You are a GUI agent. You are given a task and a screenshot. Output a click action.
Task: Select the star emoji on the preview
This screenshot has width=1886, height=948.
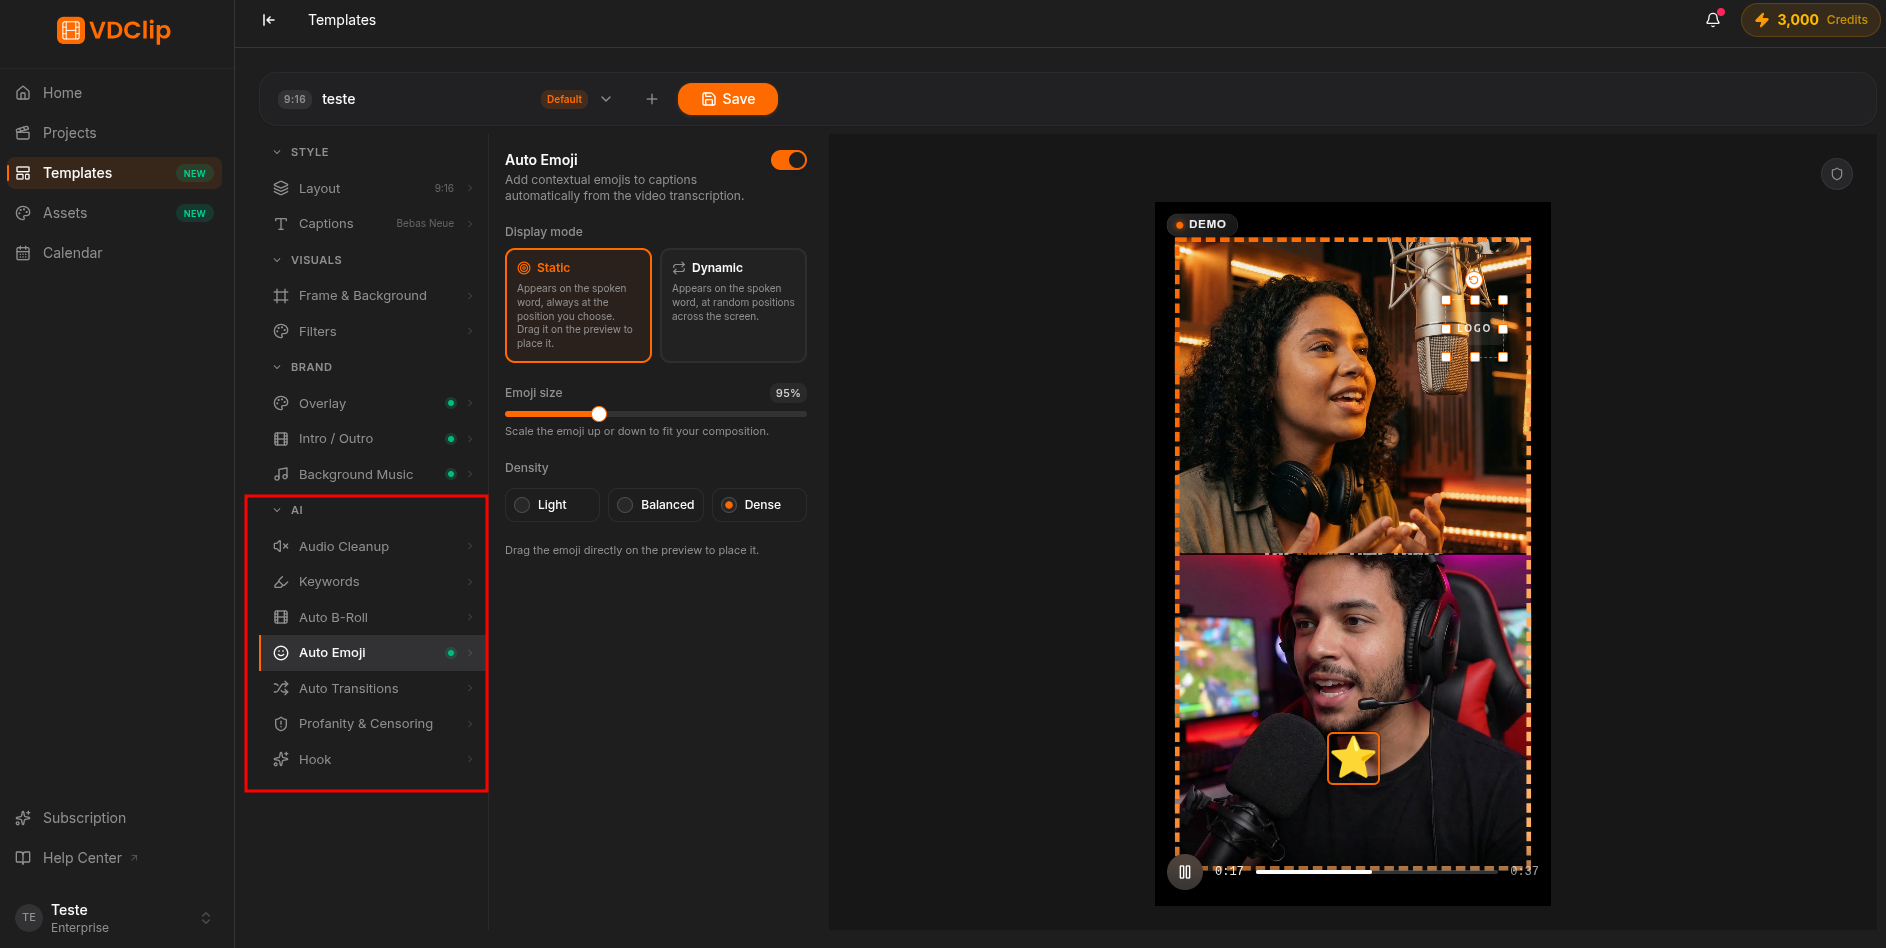(x=1353, y=758)
